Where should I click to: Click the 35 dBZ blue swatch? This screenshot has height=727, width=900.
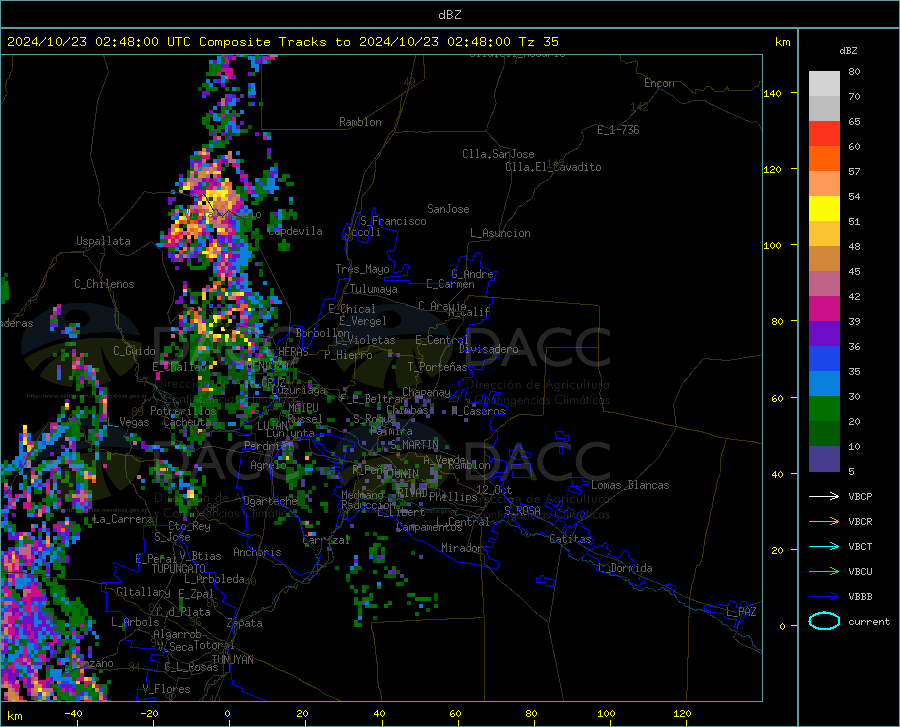coord(824,359)
